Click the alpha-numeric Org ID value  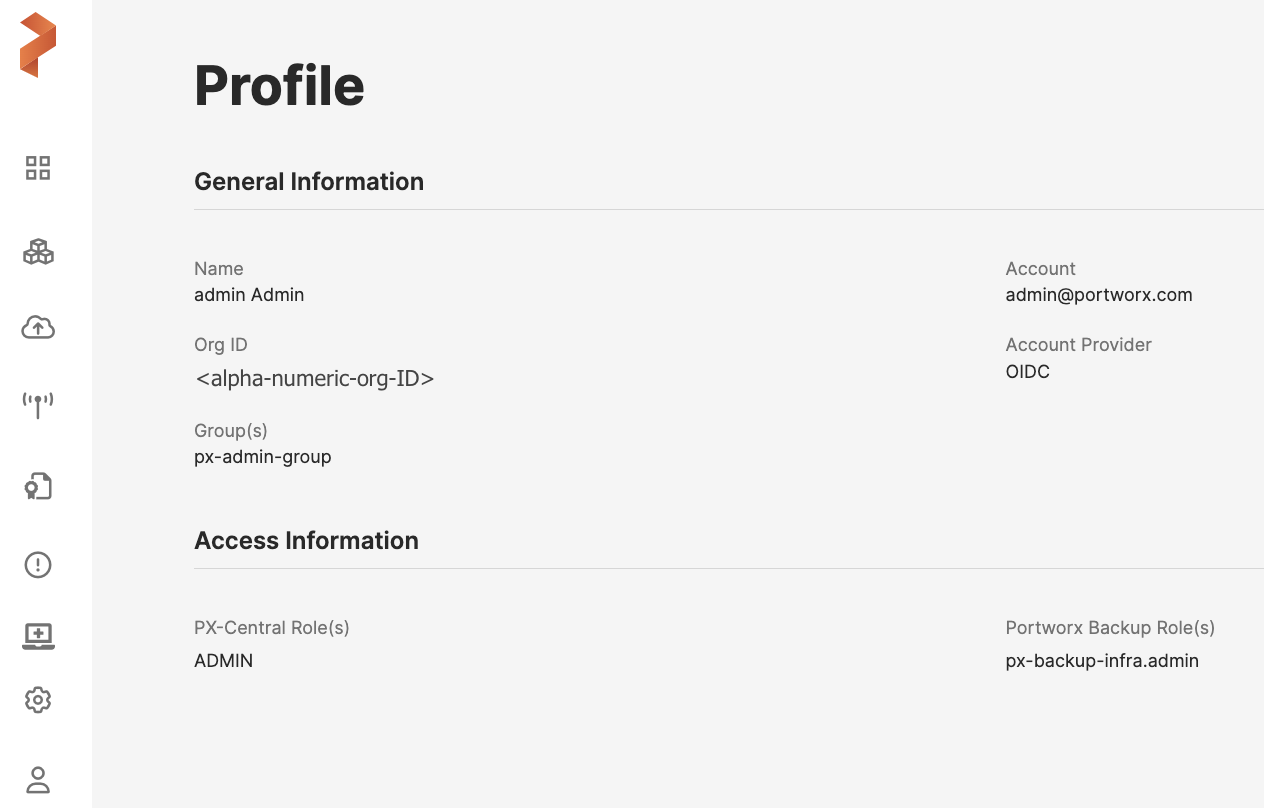314,379
